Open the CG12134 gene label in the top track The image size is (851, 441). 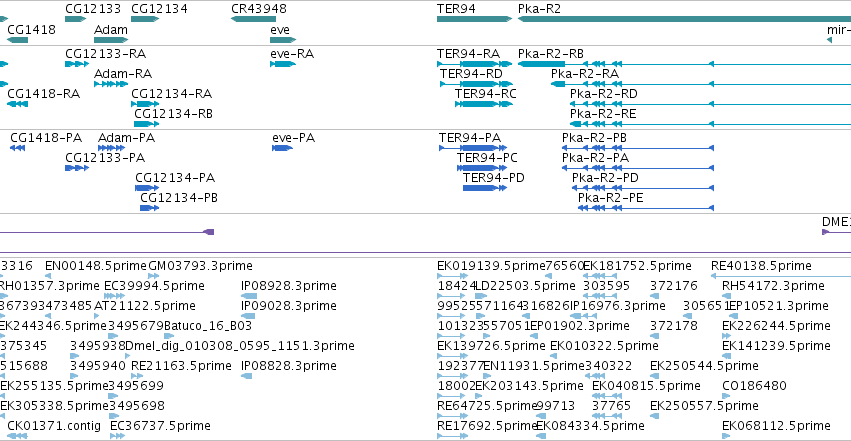click(x=160, y=9)
